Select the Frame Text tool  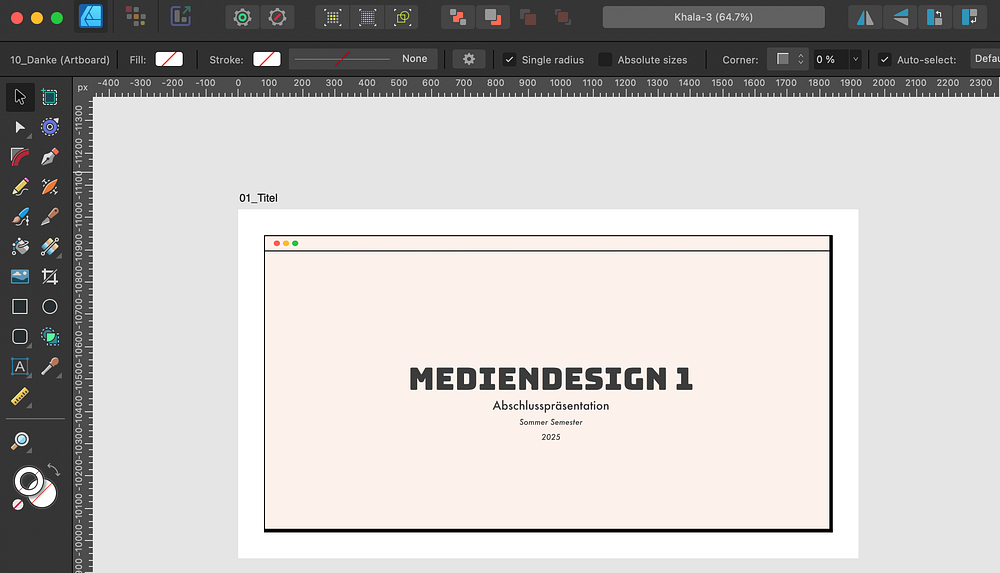20,366
